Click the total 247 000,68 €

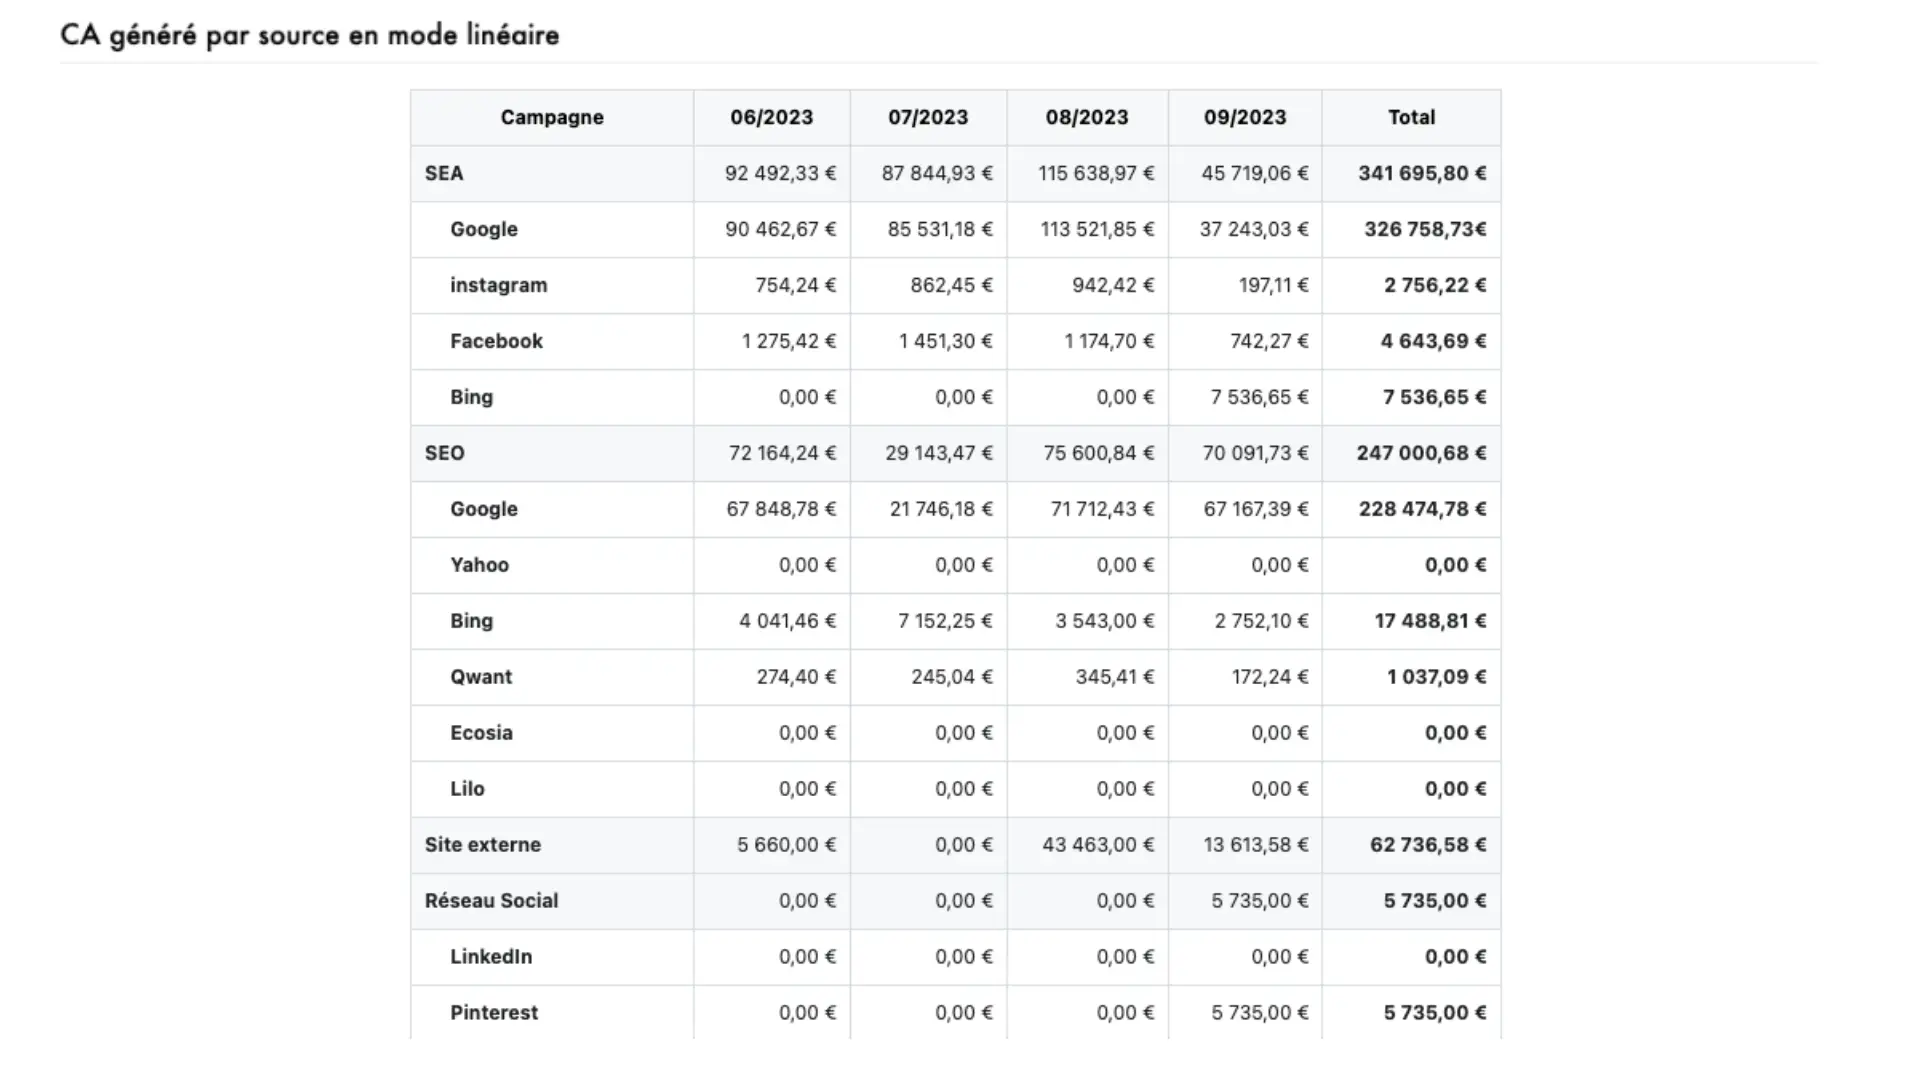coord(1421,453)
